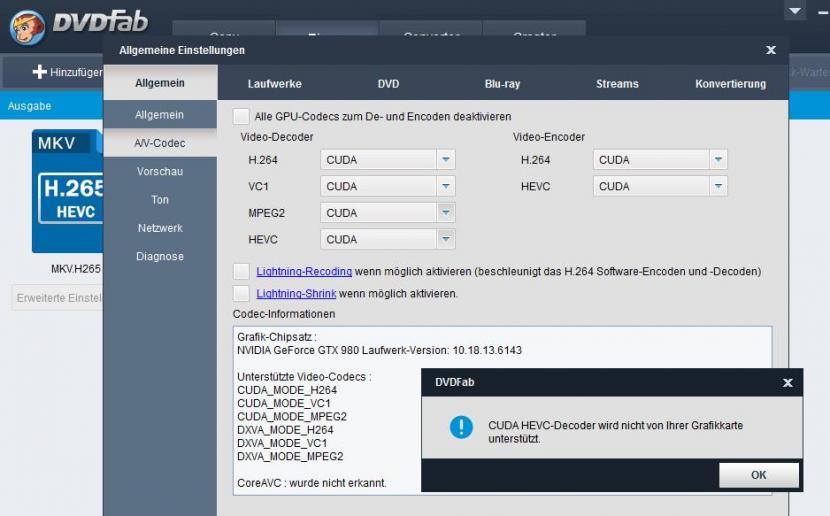Toggle the Lightning-Shrink checkbox
This screenshot has height=516, width=830.
coord(241,293)
